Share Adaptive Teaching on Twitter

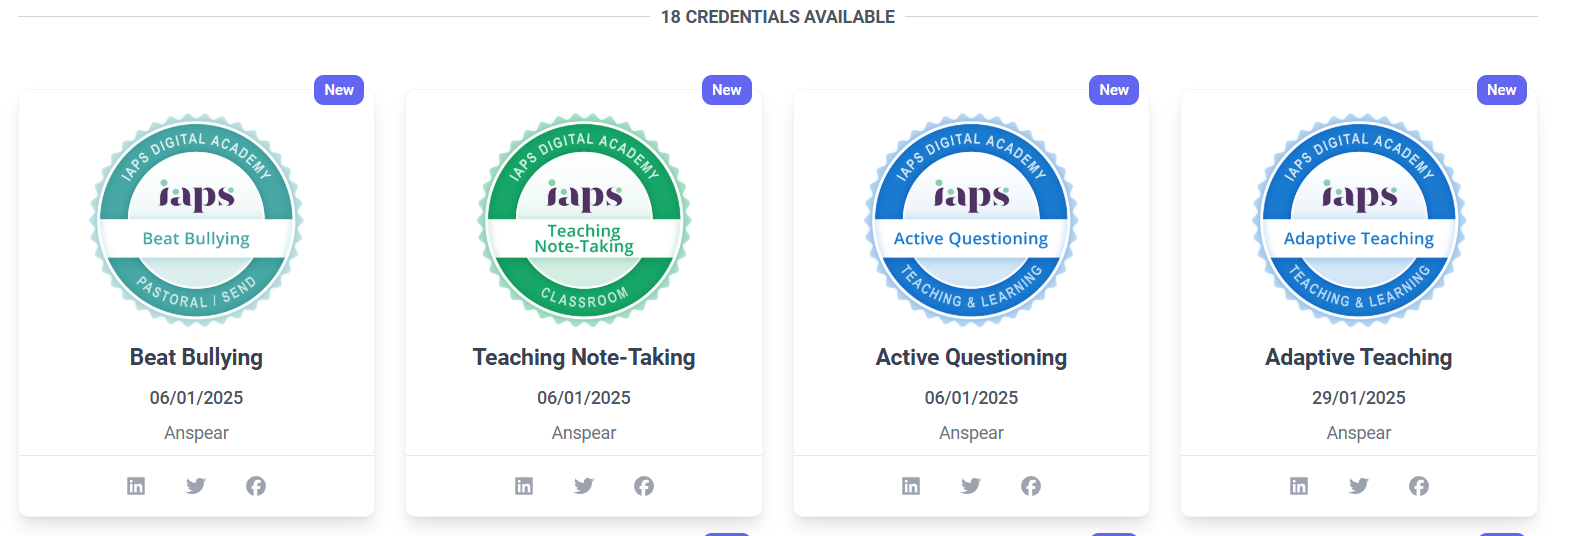coord(1359,486)
